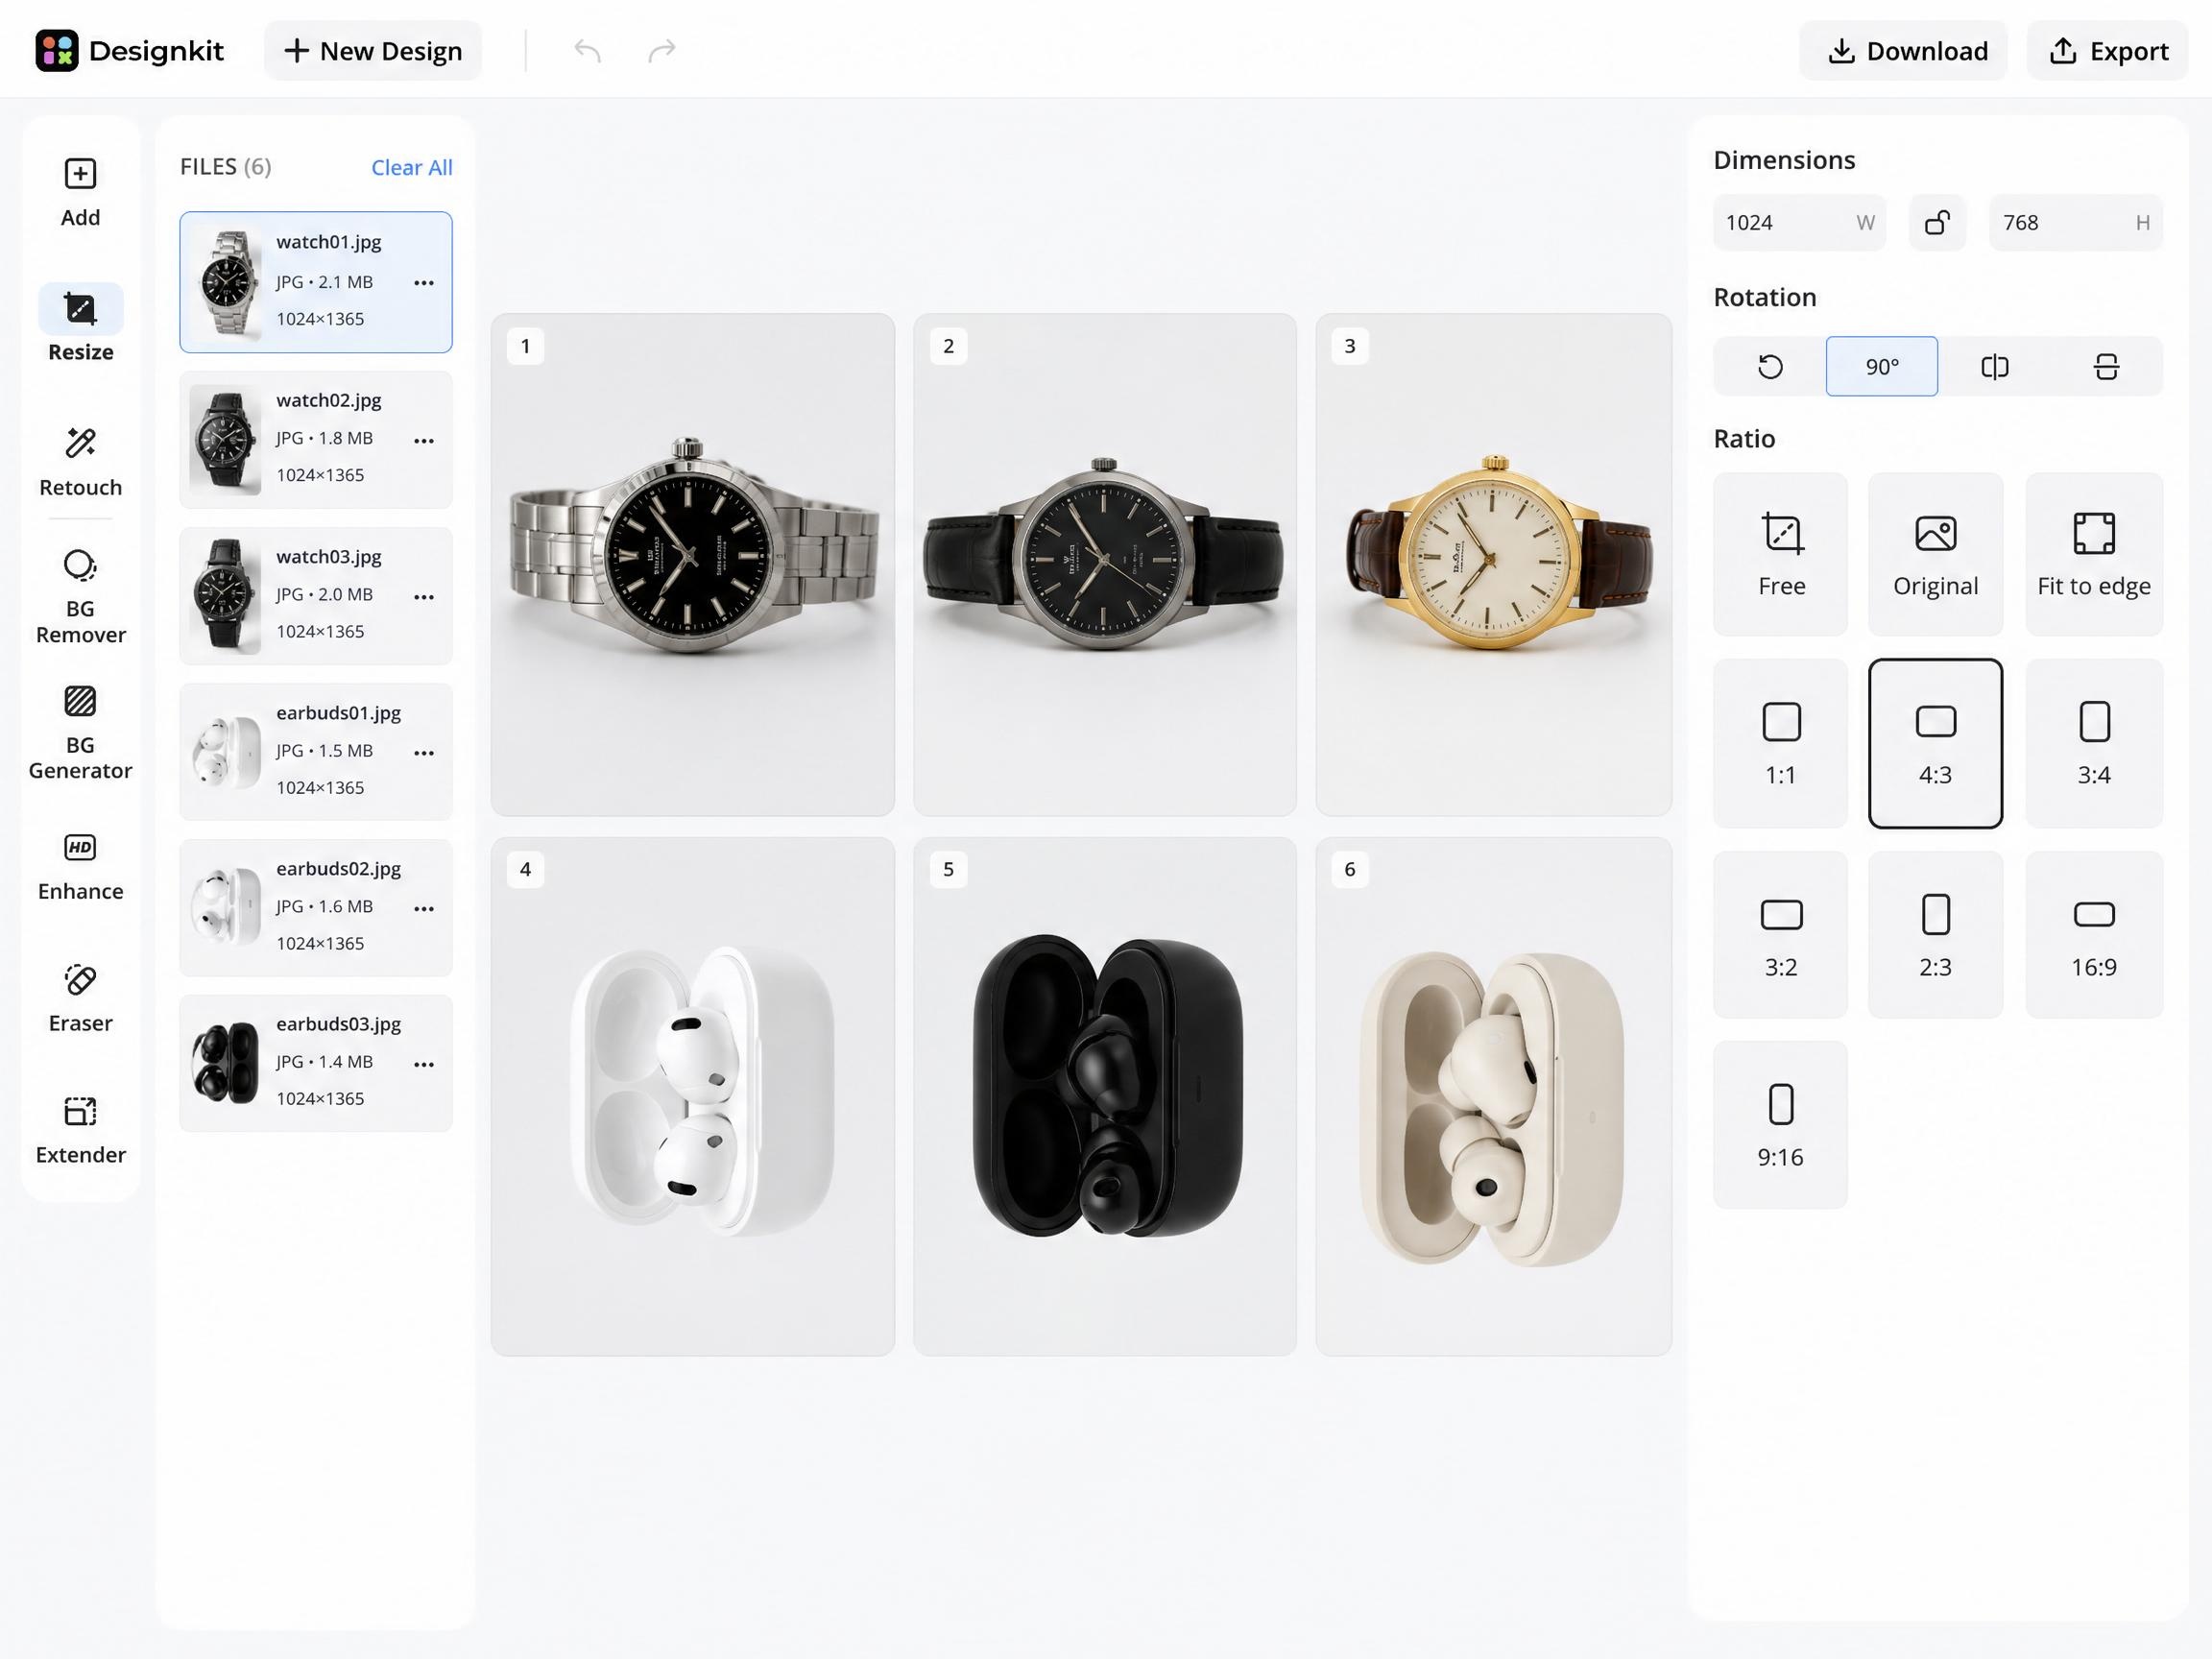This screenshot has width=2212, height=1659.
Task: Select the 1:1 ratio option
Action: (1780, 743)
